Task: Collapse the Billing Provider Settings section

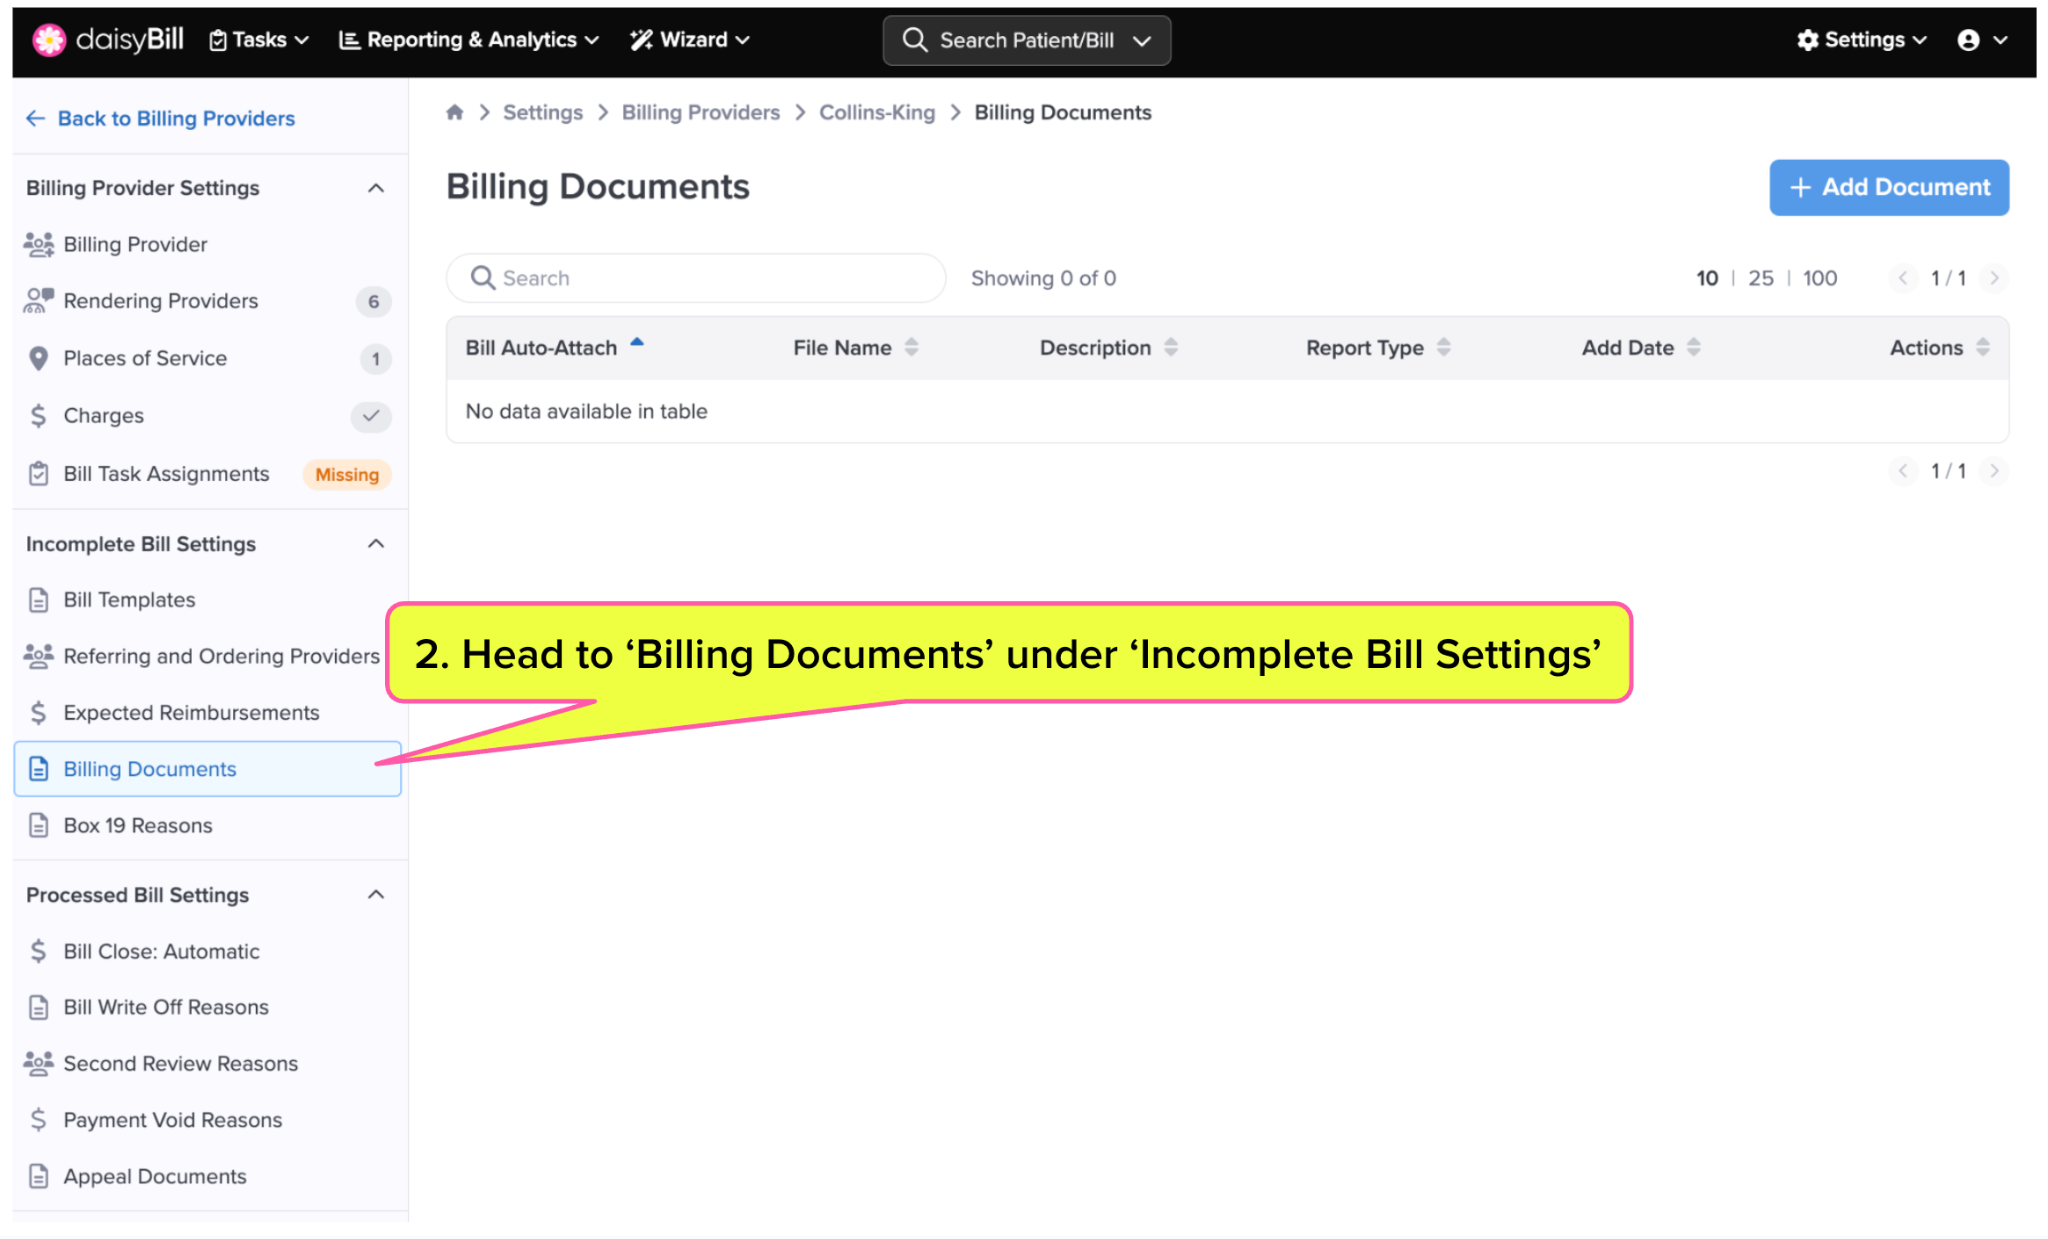Action: (376, 188)
